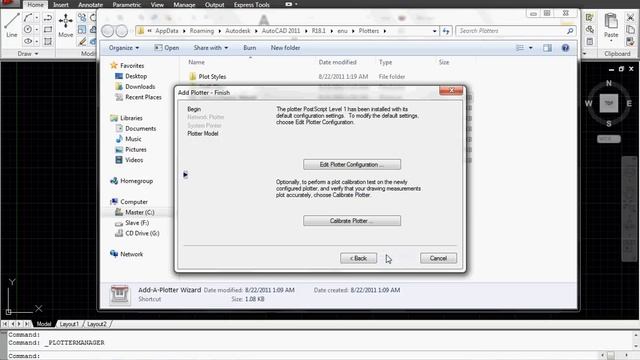Open the Organize dropdown menu
The width and height of the screenshot is (640, 360).
[124, 48]
